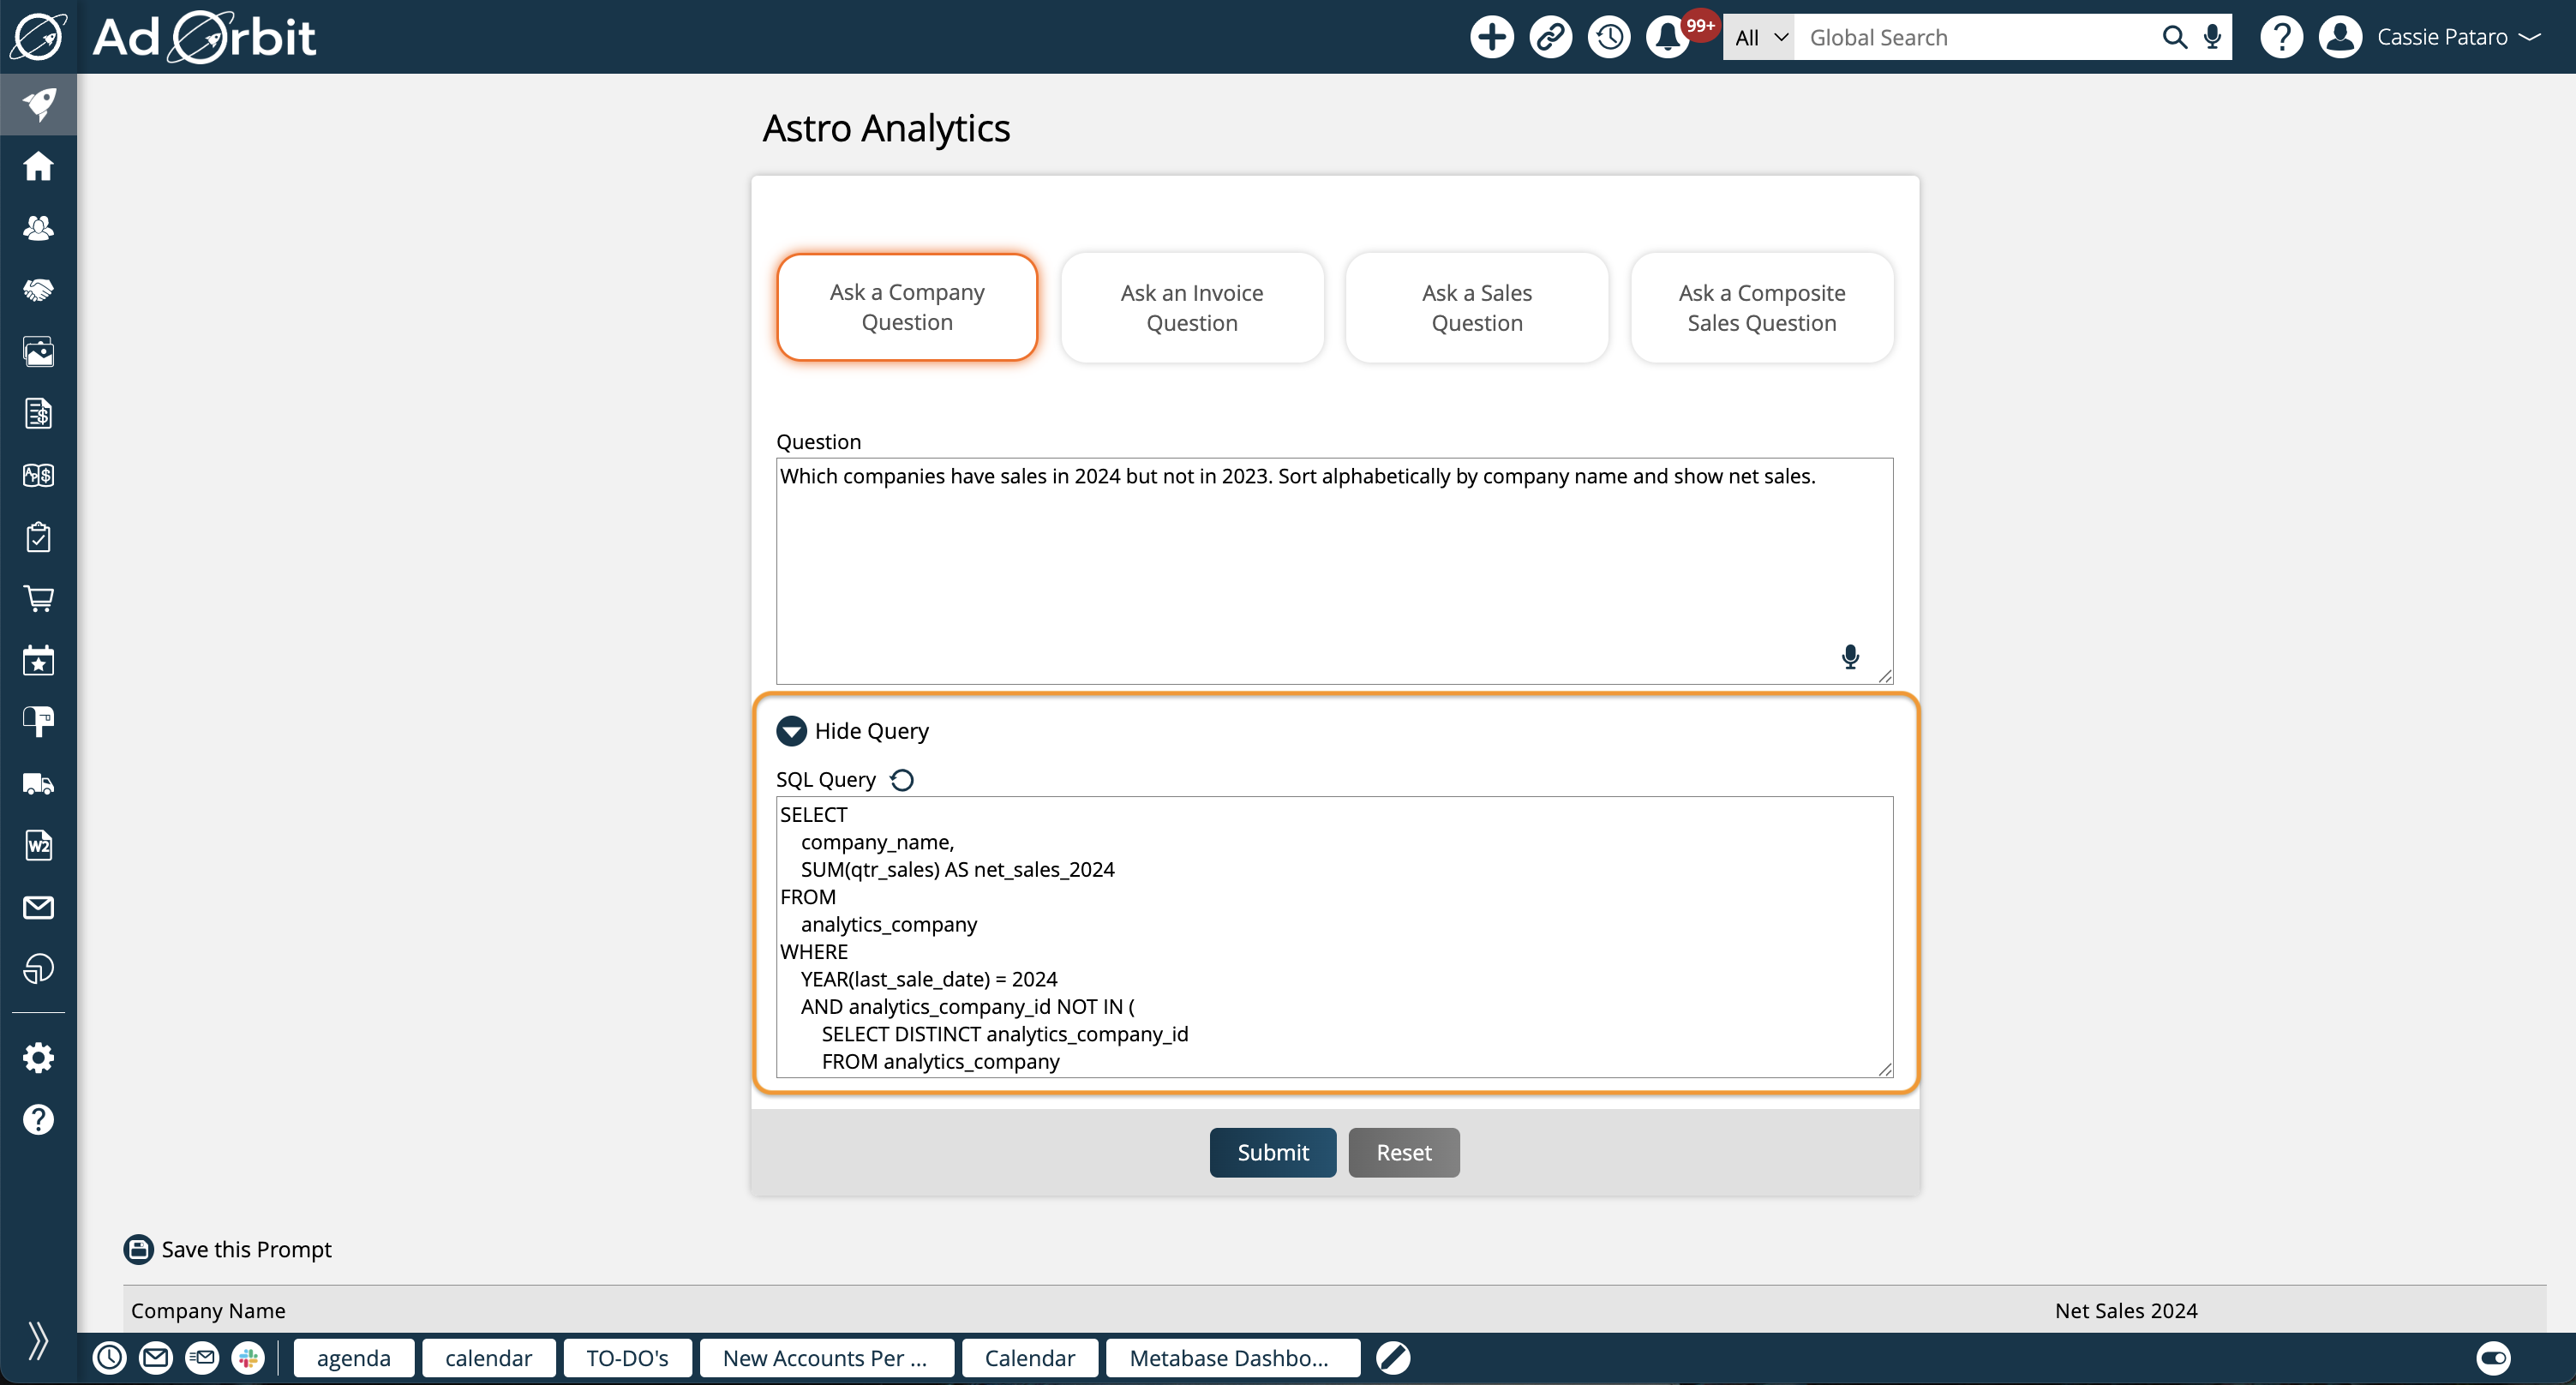This screenshot has width=2576, height=1385.
Task: Open the shopping cart icon in sidebar
Action: pyautogui.click(x=38, y=599)
